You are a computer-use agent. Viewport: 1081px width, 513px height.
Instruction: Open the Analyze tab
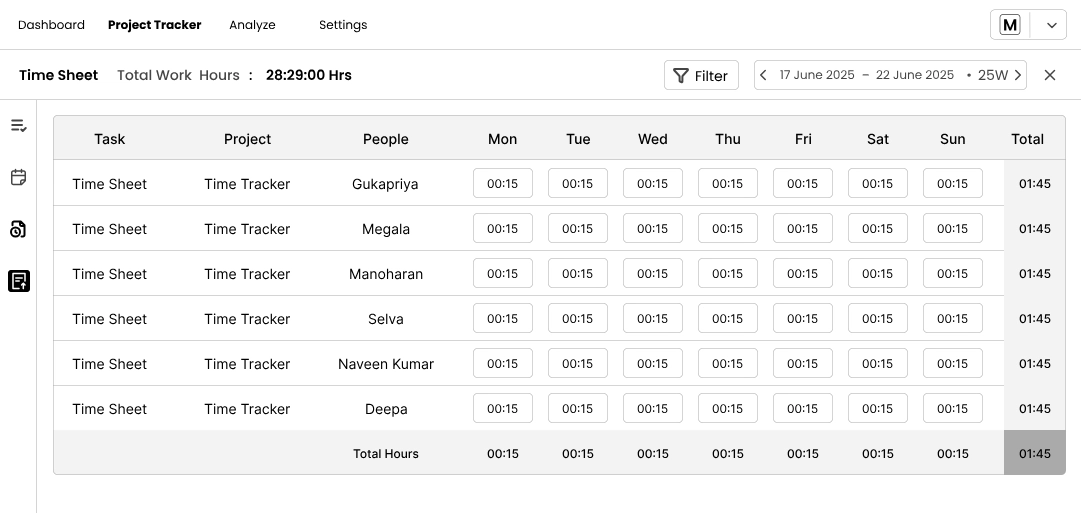252,25
